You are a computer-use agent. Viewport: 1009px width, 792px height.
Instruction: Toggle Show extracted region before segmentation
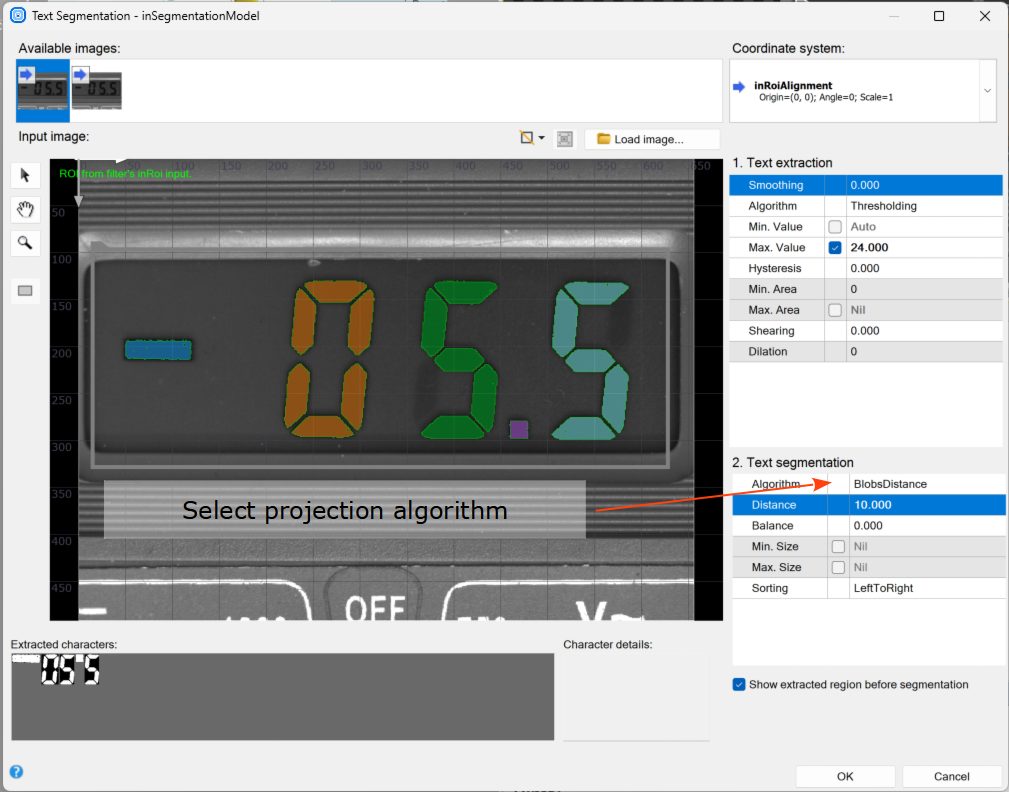[739, 685]
